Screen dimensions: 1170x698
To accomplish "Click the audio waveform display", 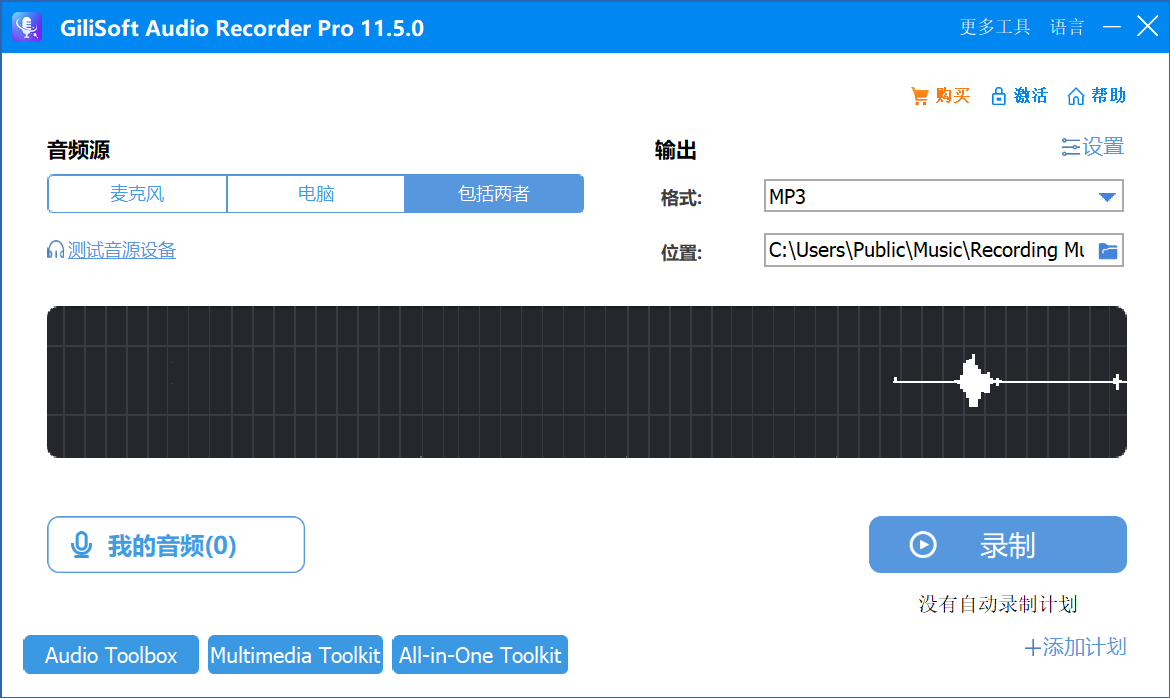I will [586, 381].
